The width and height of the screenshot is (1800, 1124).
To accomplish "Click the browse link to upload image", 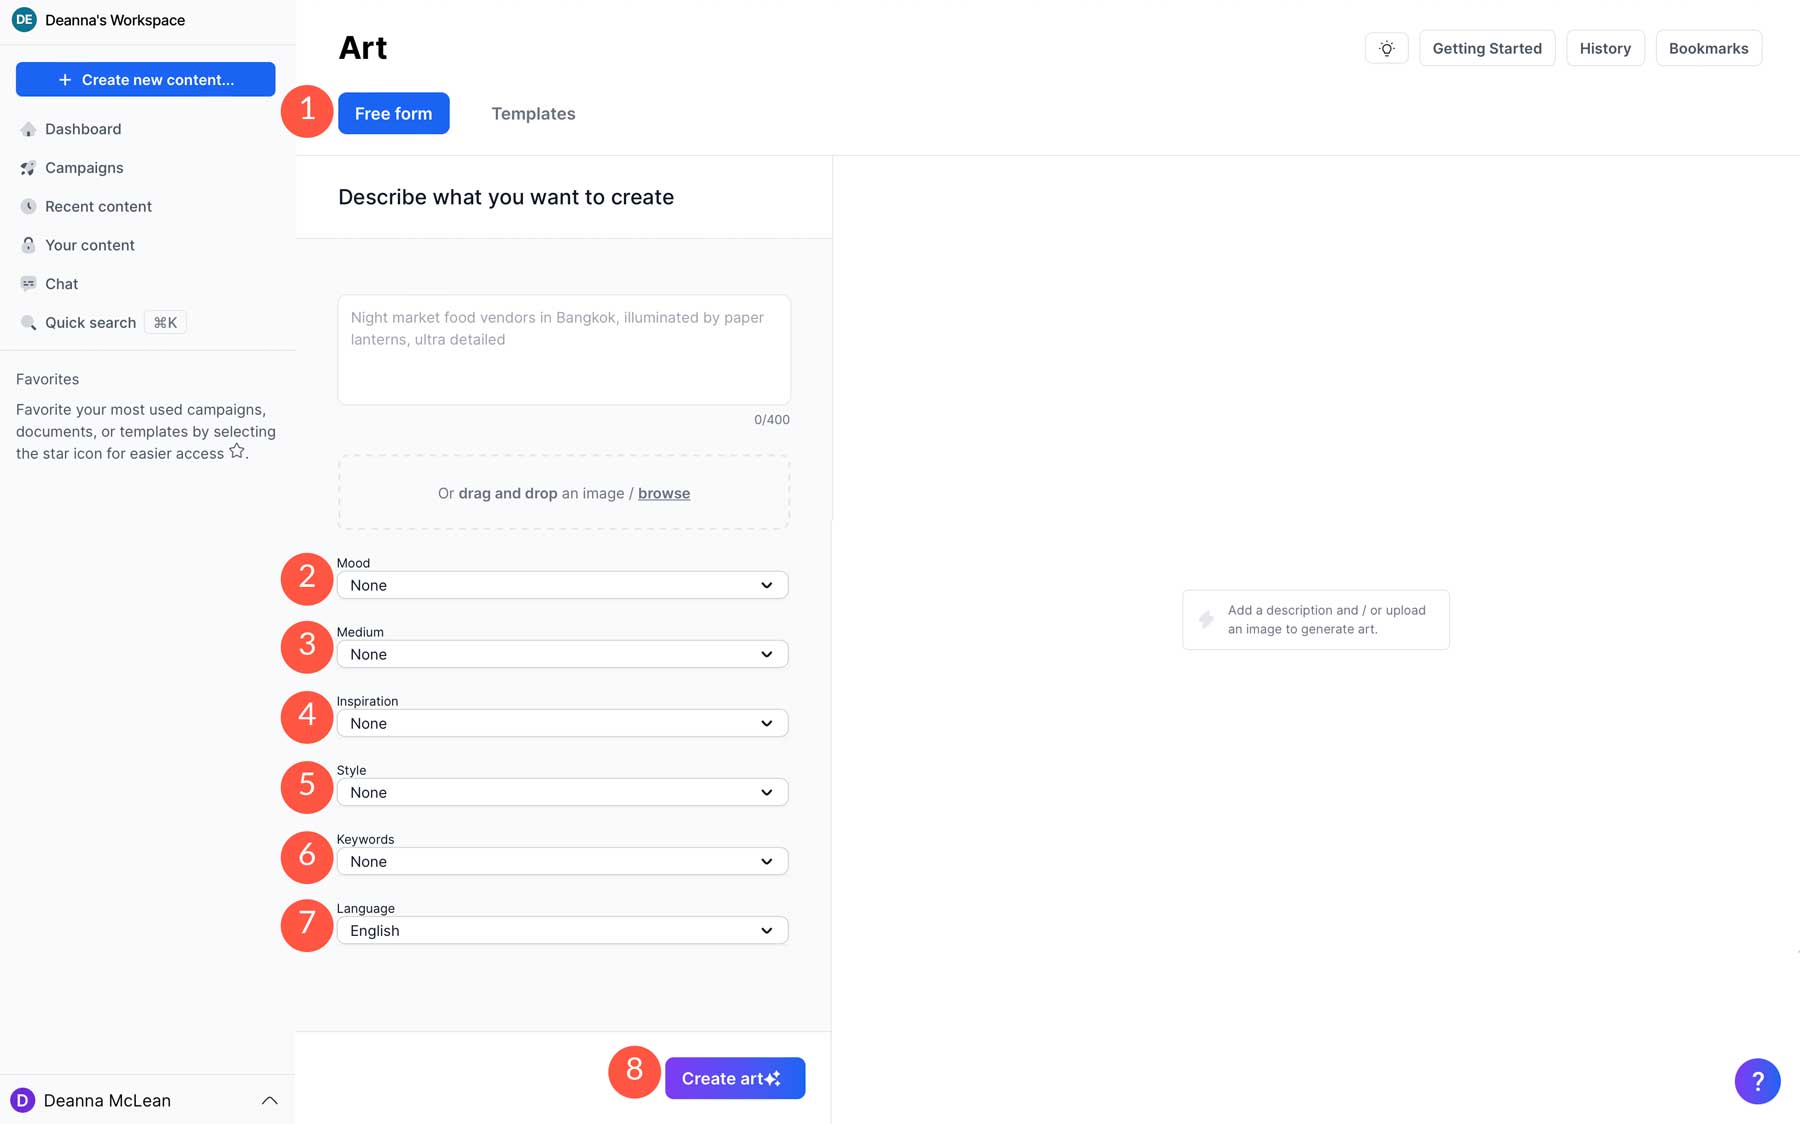I will click(664, 493).
